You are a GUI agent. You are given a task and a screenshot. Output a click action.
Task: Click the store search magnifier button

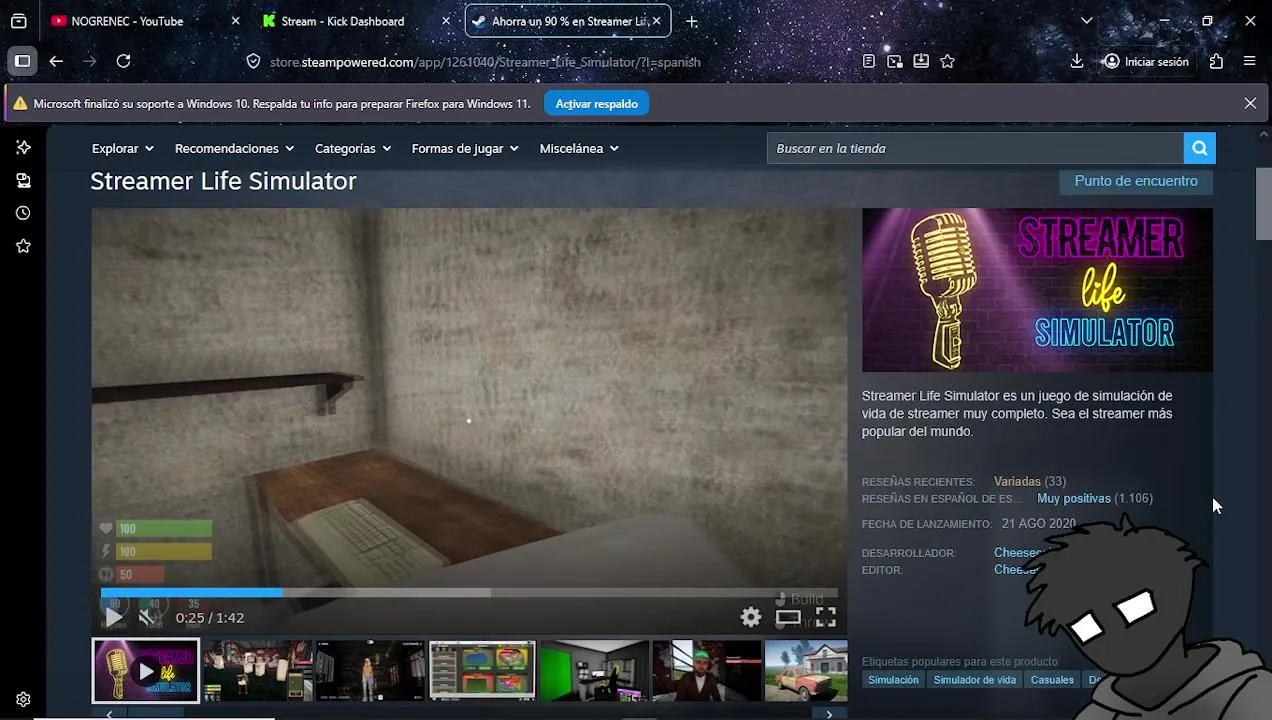click(x=1199, y=148)
